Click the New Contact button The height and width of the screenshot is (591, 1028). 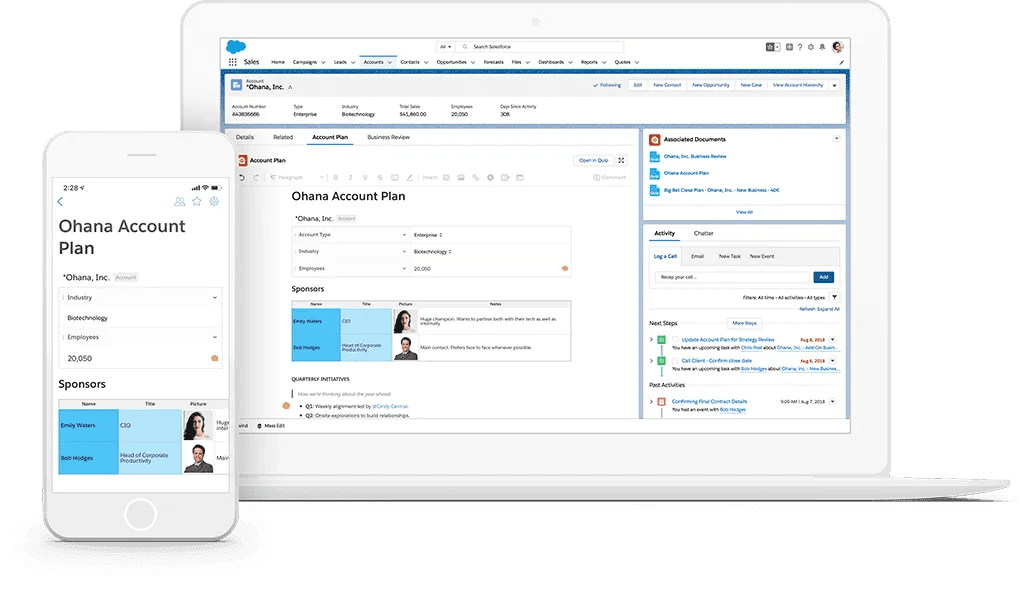(667, 85)
